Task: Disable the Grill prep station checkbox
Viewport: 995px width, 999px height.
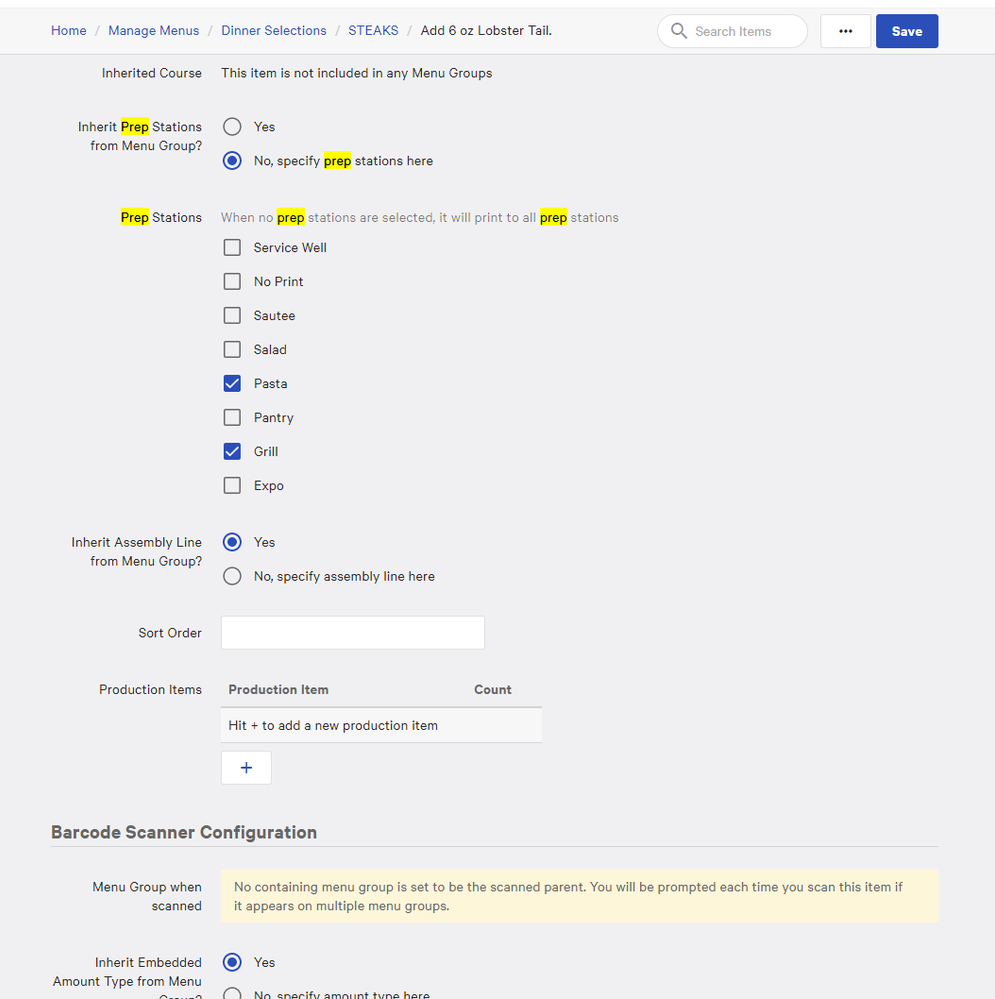Action: [232, 452]
